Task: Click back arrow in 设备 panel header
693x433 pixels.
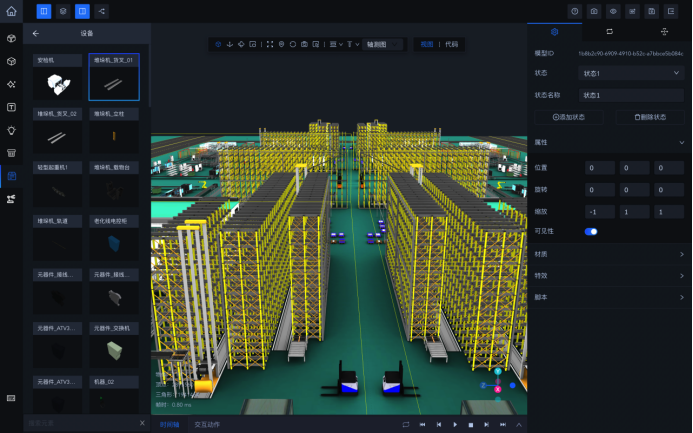Action: click(36, 33)
